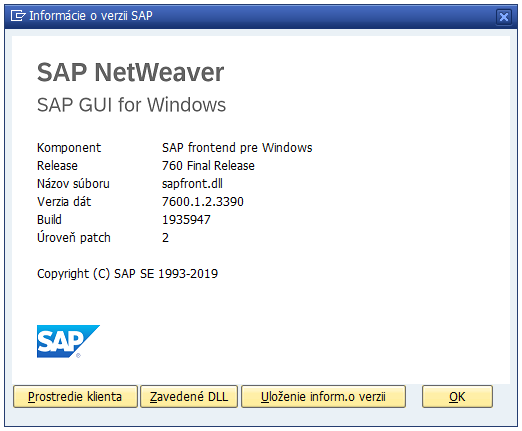Image resolution: width=522 pixels, height=431 pixels.
Task: Confirm the dialog with OK
Action: pos(457,396)
